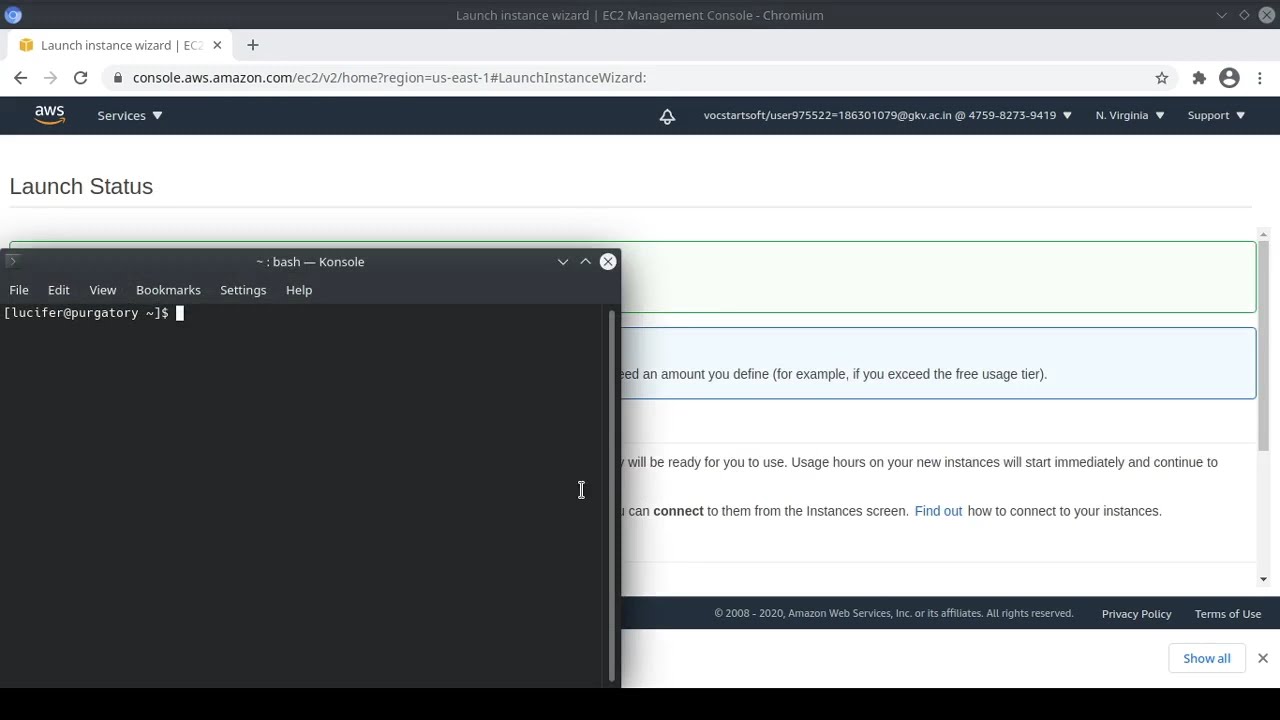
Task: Click the forward navigation arrow in Chromium
Action: (x=50, y=78)
